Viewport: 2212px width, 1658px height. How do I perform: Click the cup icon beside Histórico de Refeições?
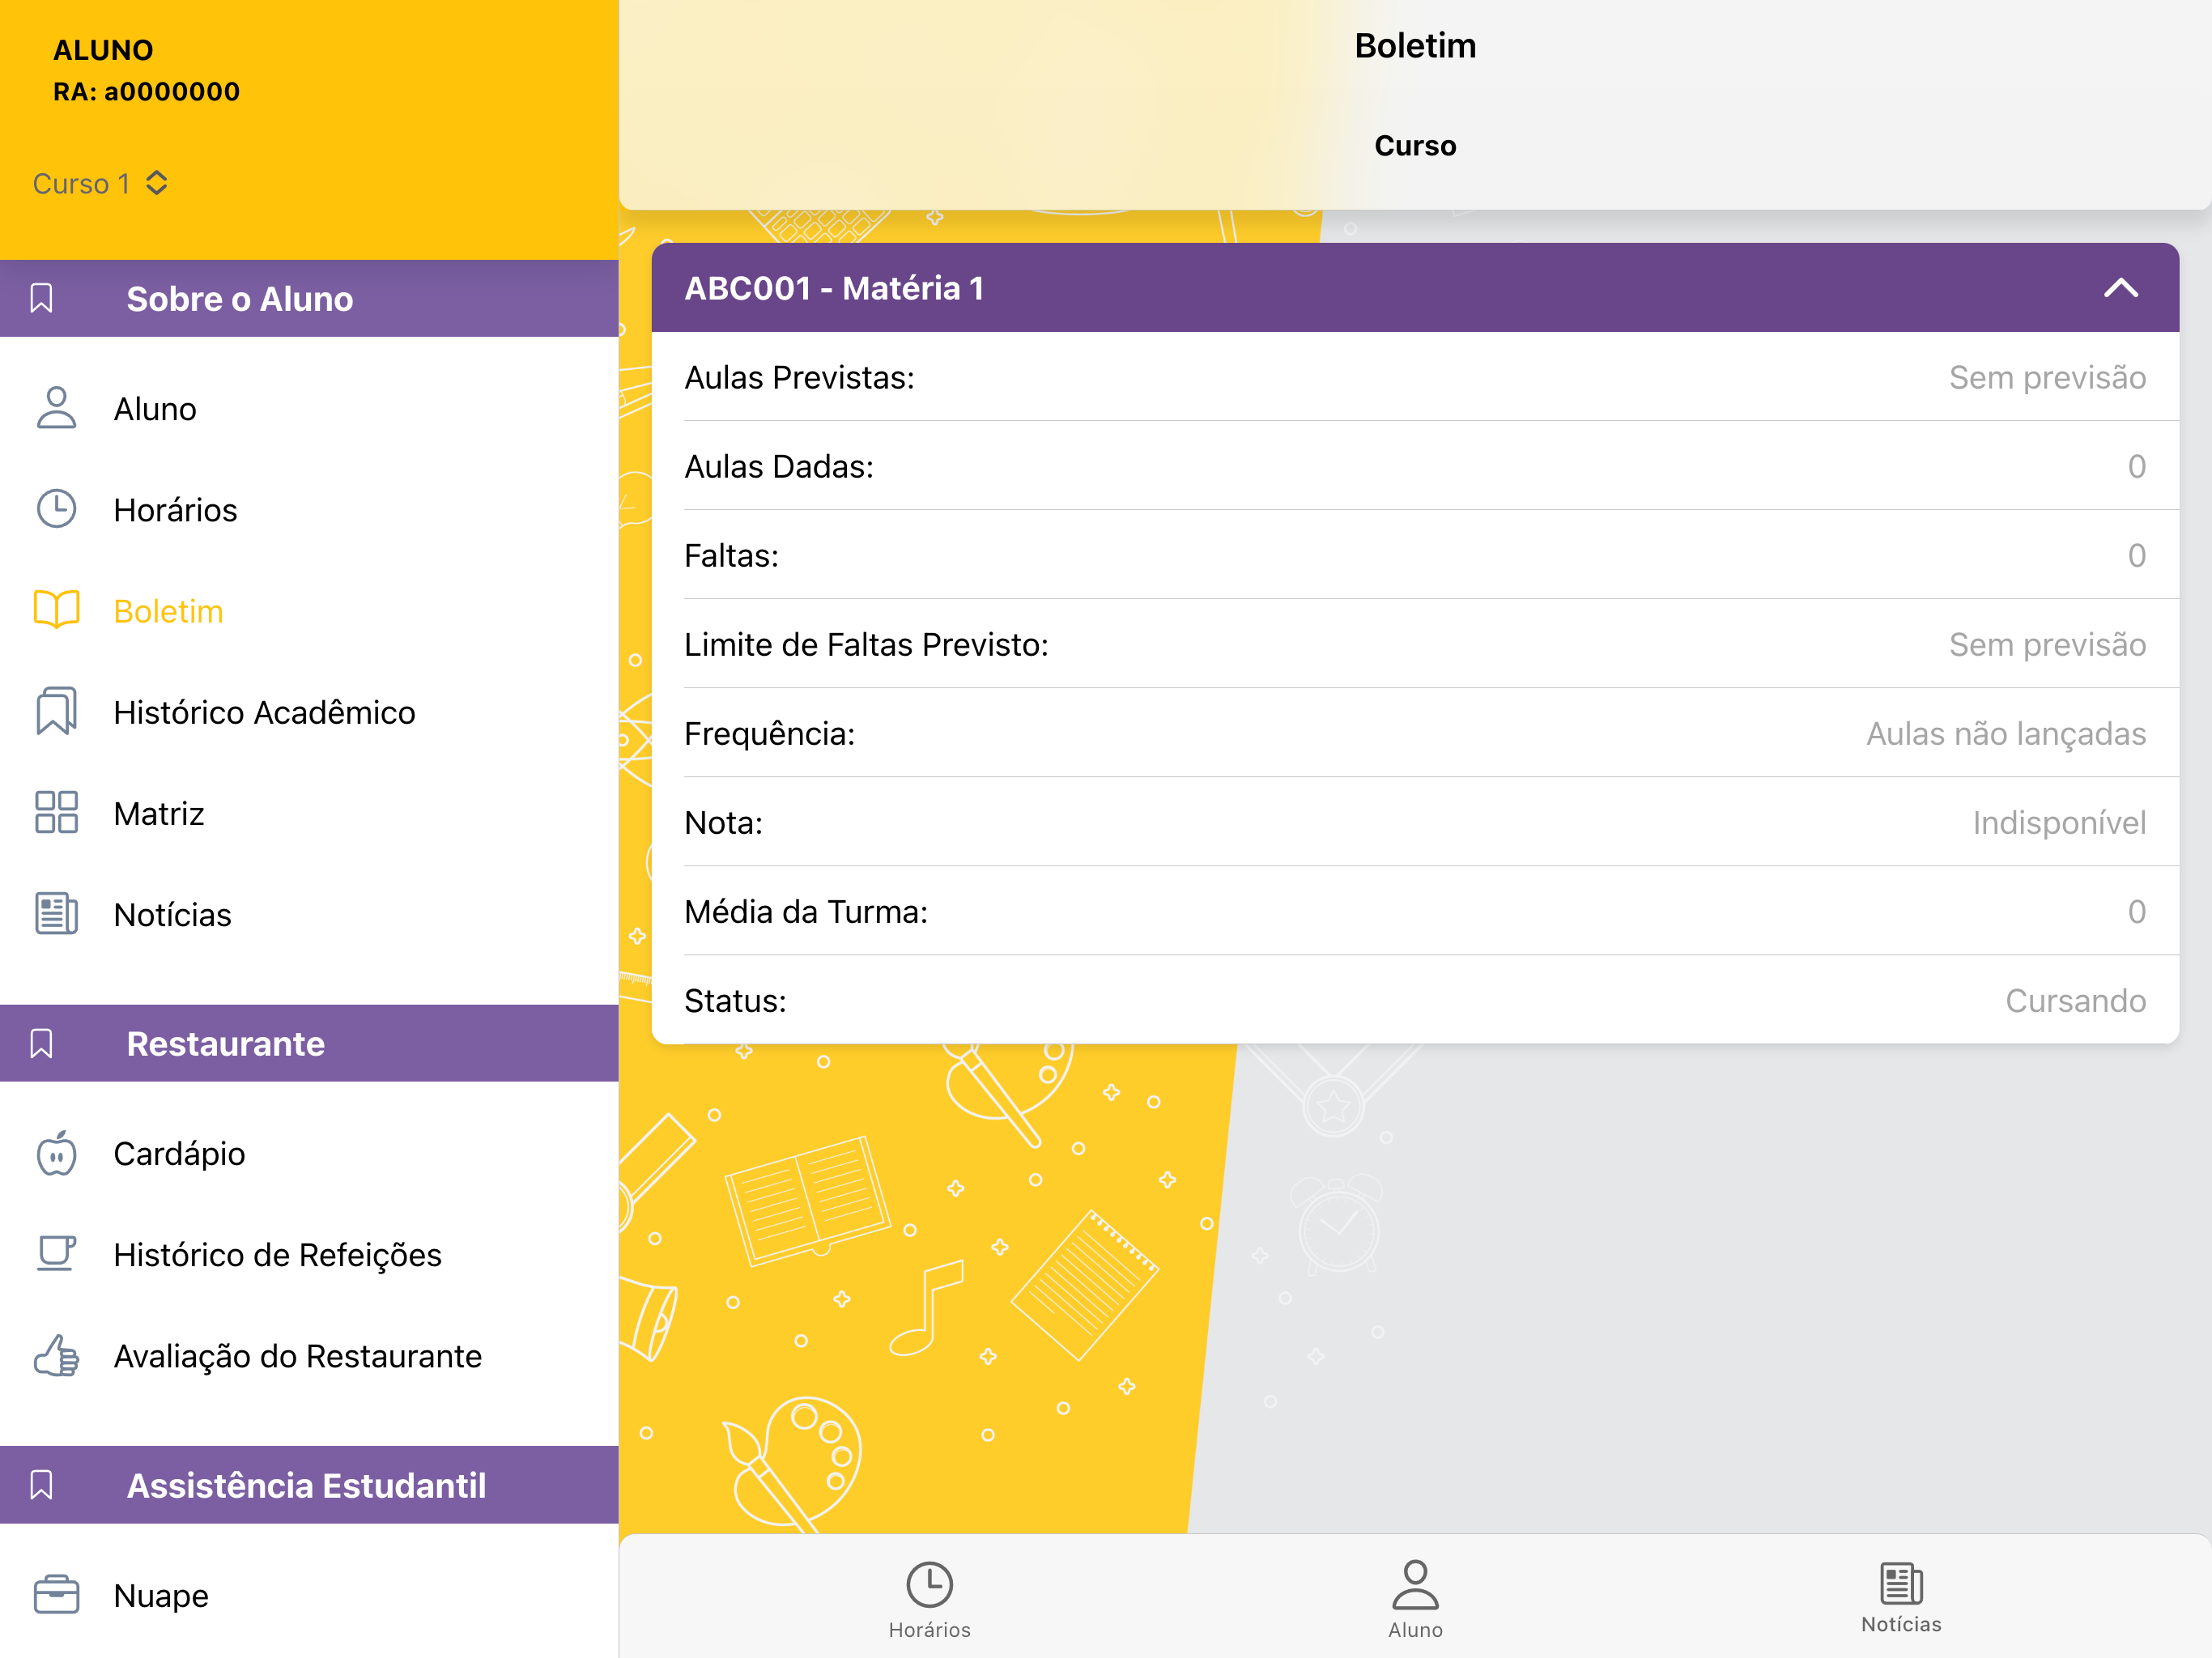[x=56, y=1254]
